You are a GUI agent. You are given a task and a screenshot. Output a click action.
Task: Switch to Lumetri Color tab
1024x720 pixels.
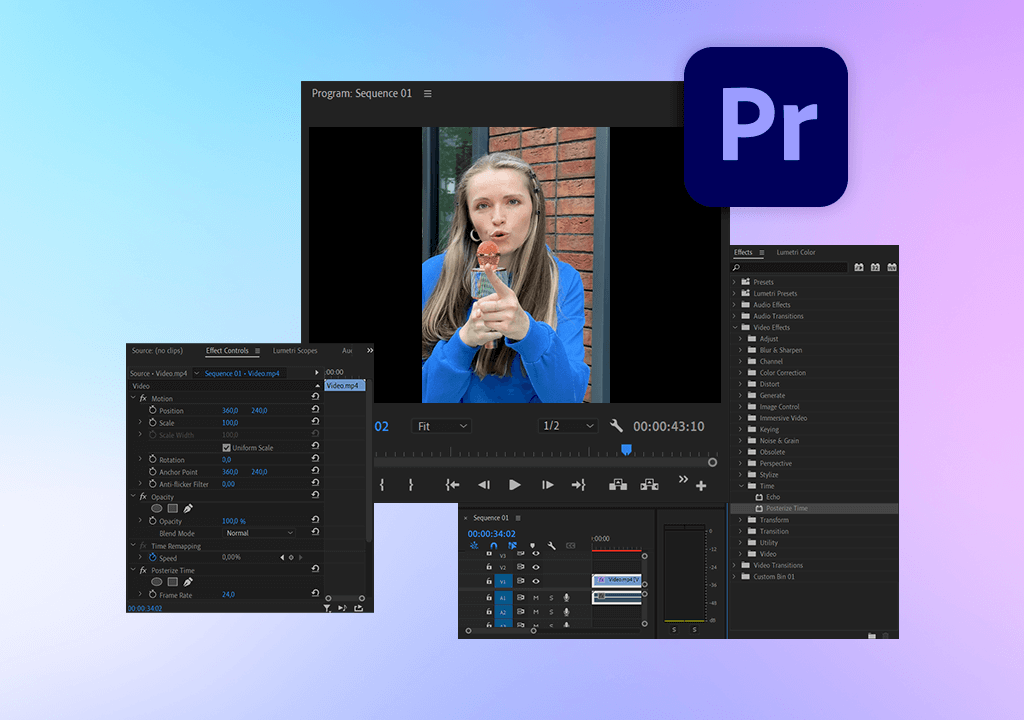pos(795,252)
